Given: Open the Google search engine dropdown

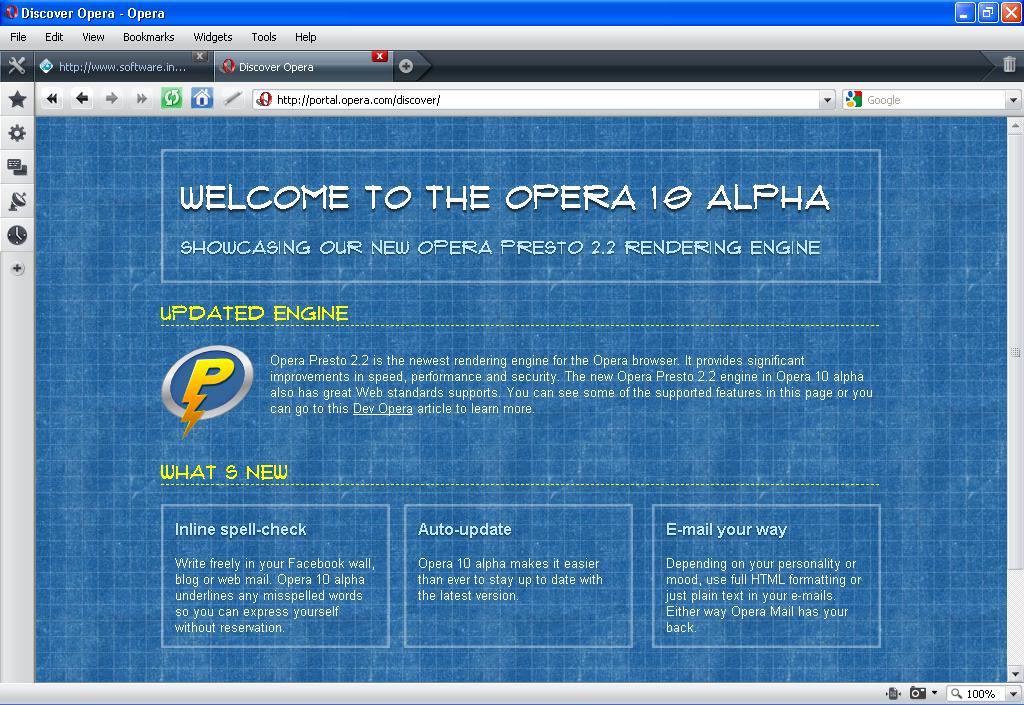Looking at the screenshot, I should [x=1013, y=100].
